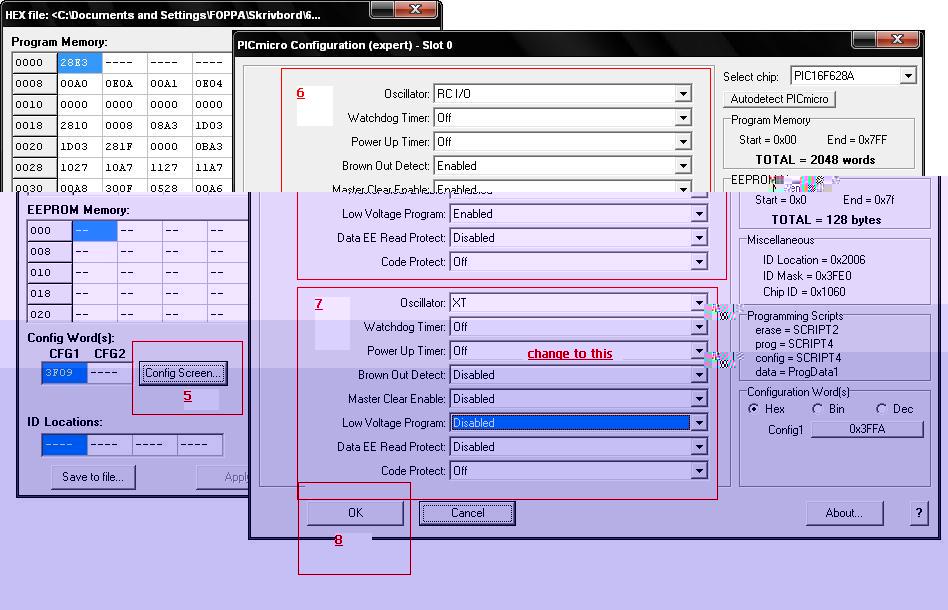Select Program Memory cell 1027
Image resolution: width=948 pixels, height=610 pixels.
click(x=80, y=167)
